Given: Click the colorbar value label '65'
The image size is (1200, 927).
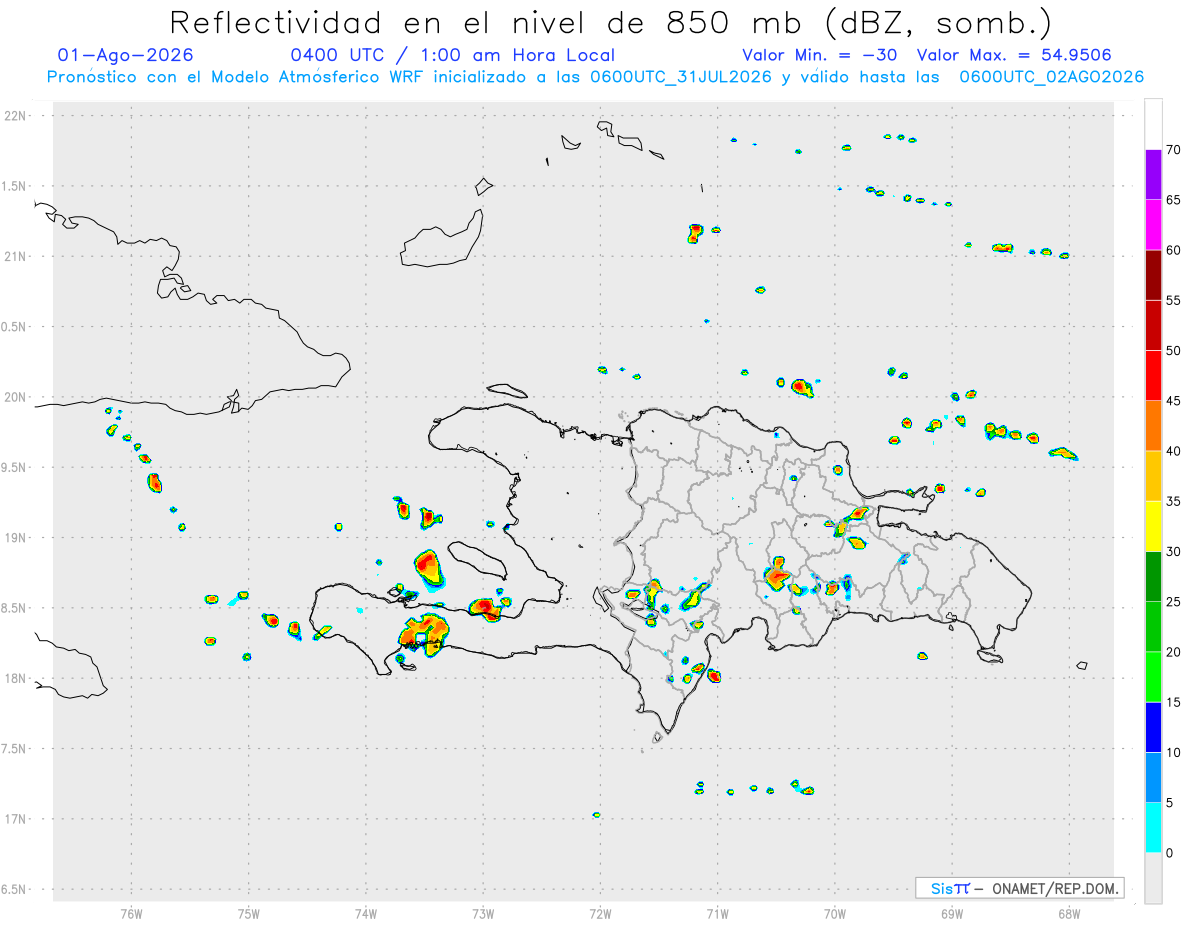Looking at the screenshot, I should point(1174,200).
